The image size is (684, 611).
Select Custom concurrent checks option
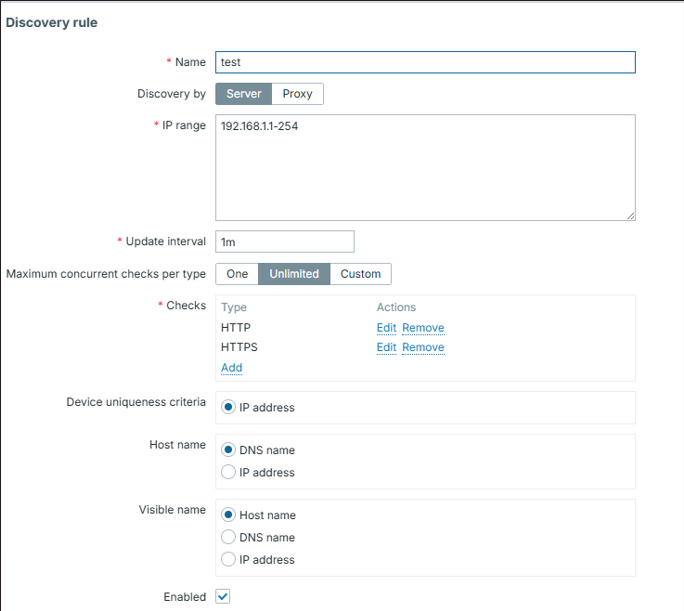pos(360,274)
